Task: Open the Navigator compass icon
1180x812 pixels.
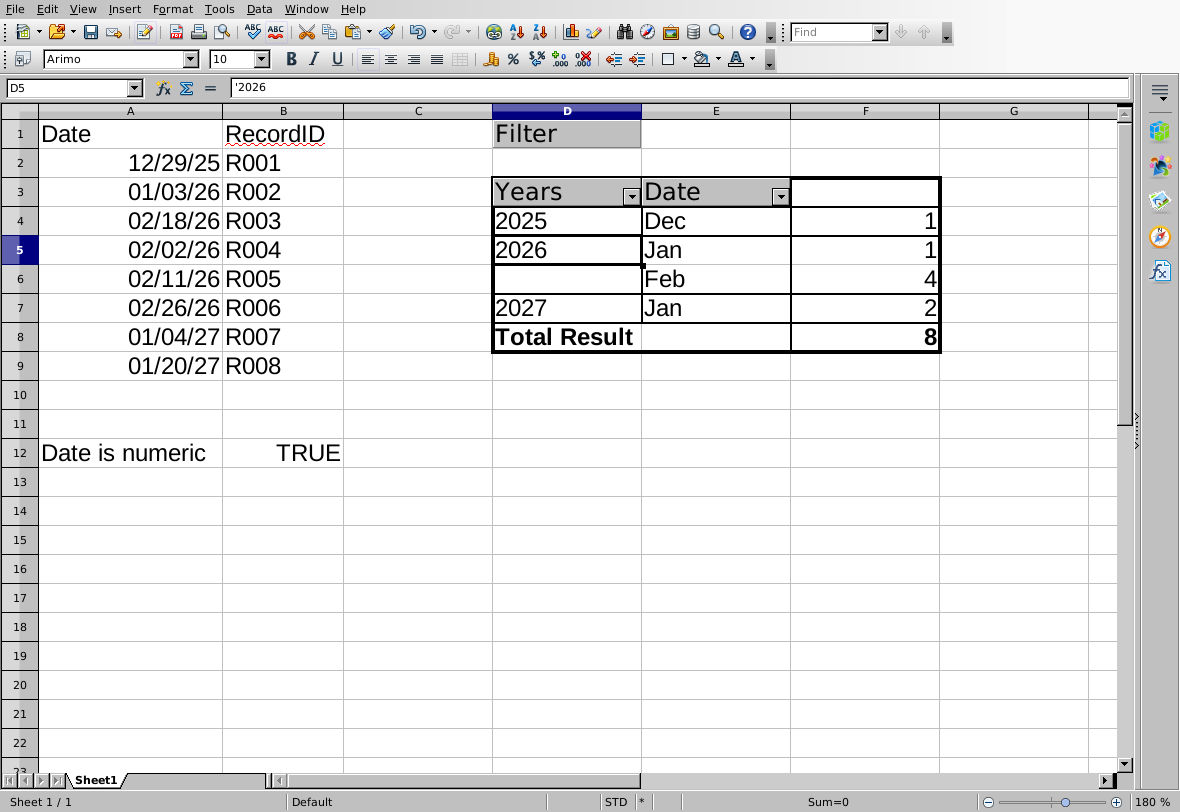Action: (x=647, y=32)
